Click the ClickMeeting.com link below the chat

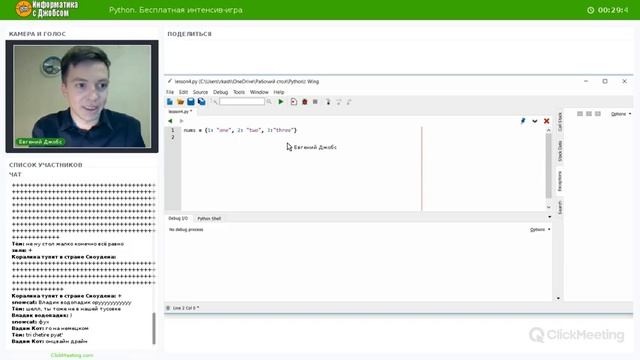point(72,355)
